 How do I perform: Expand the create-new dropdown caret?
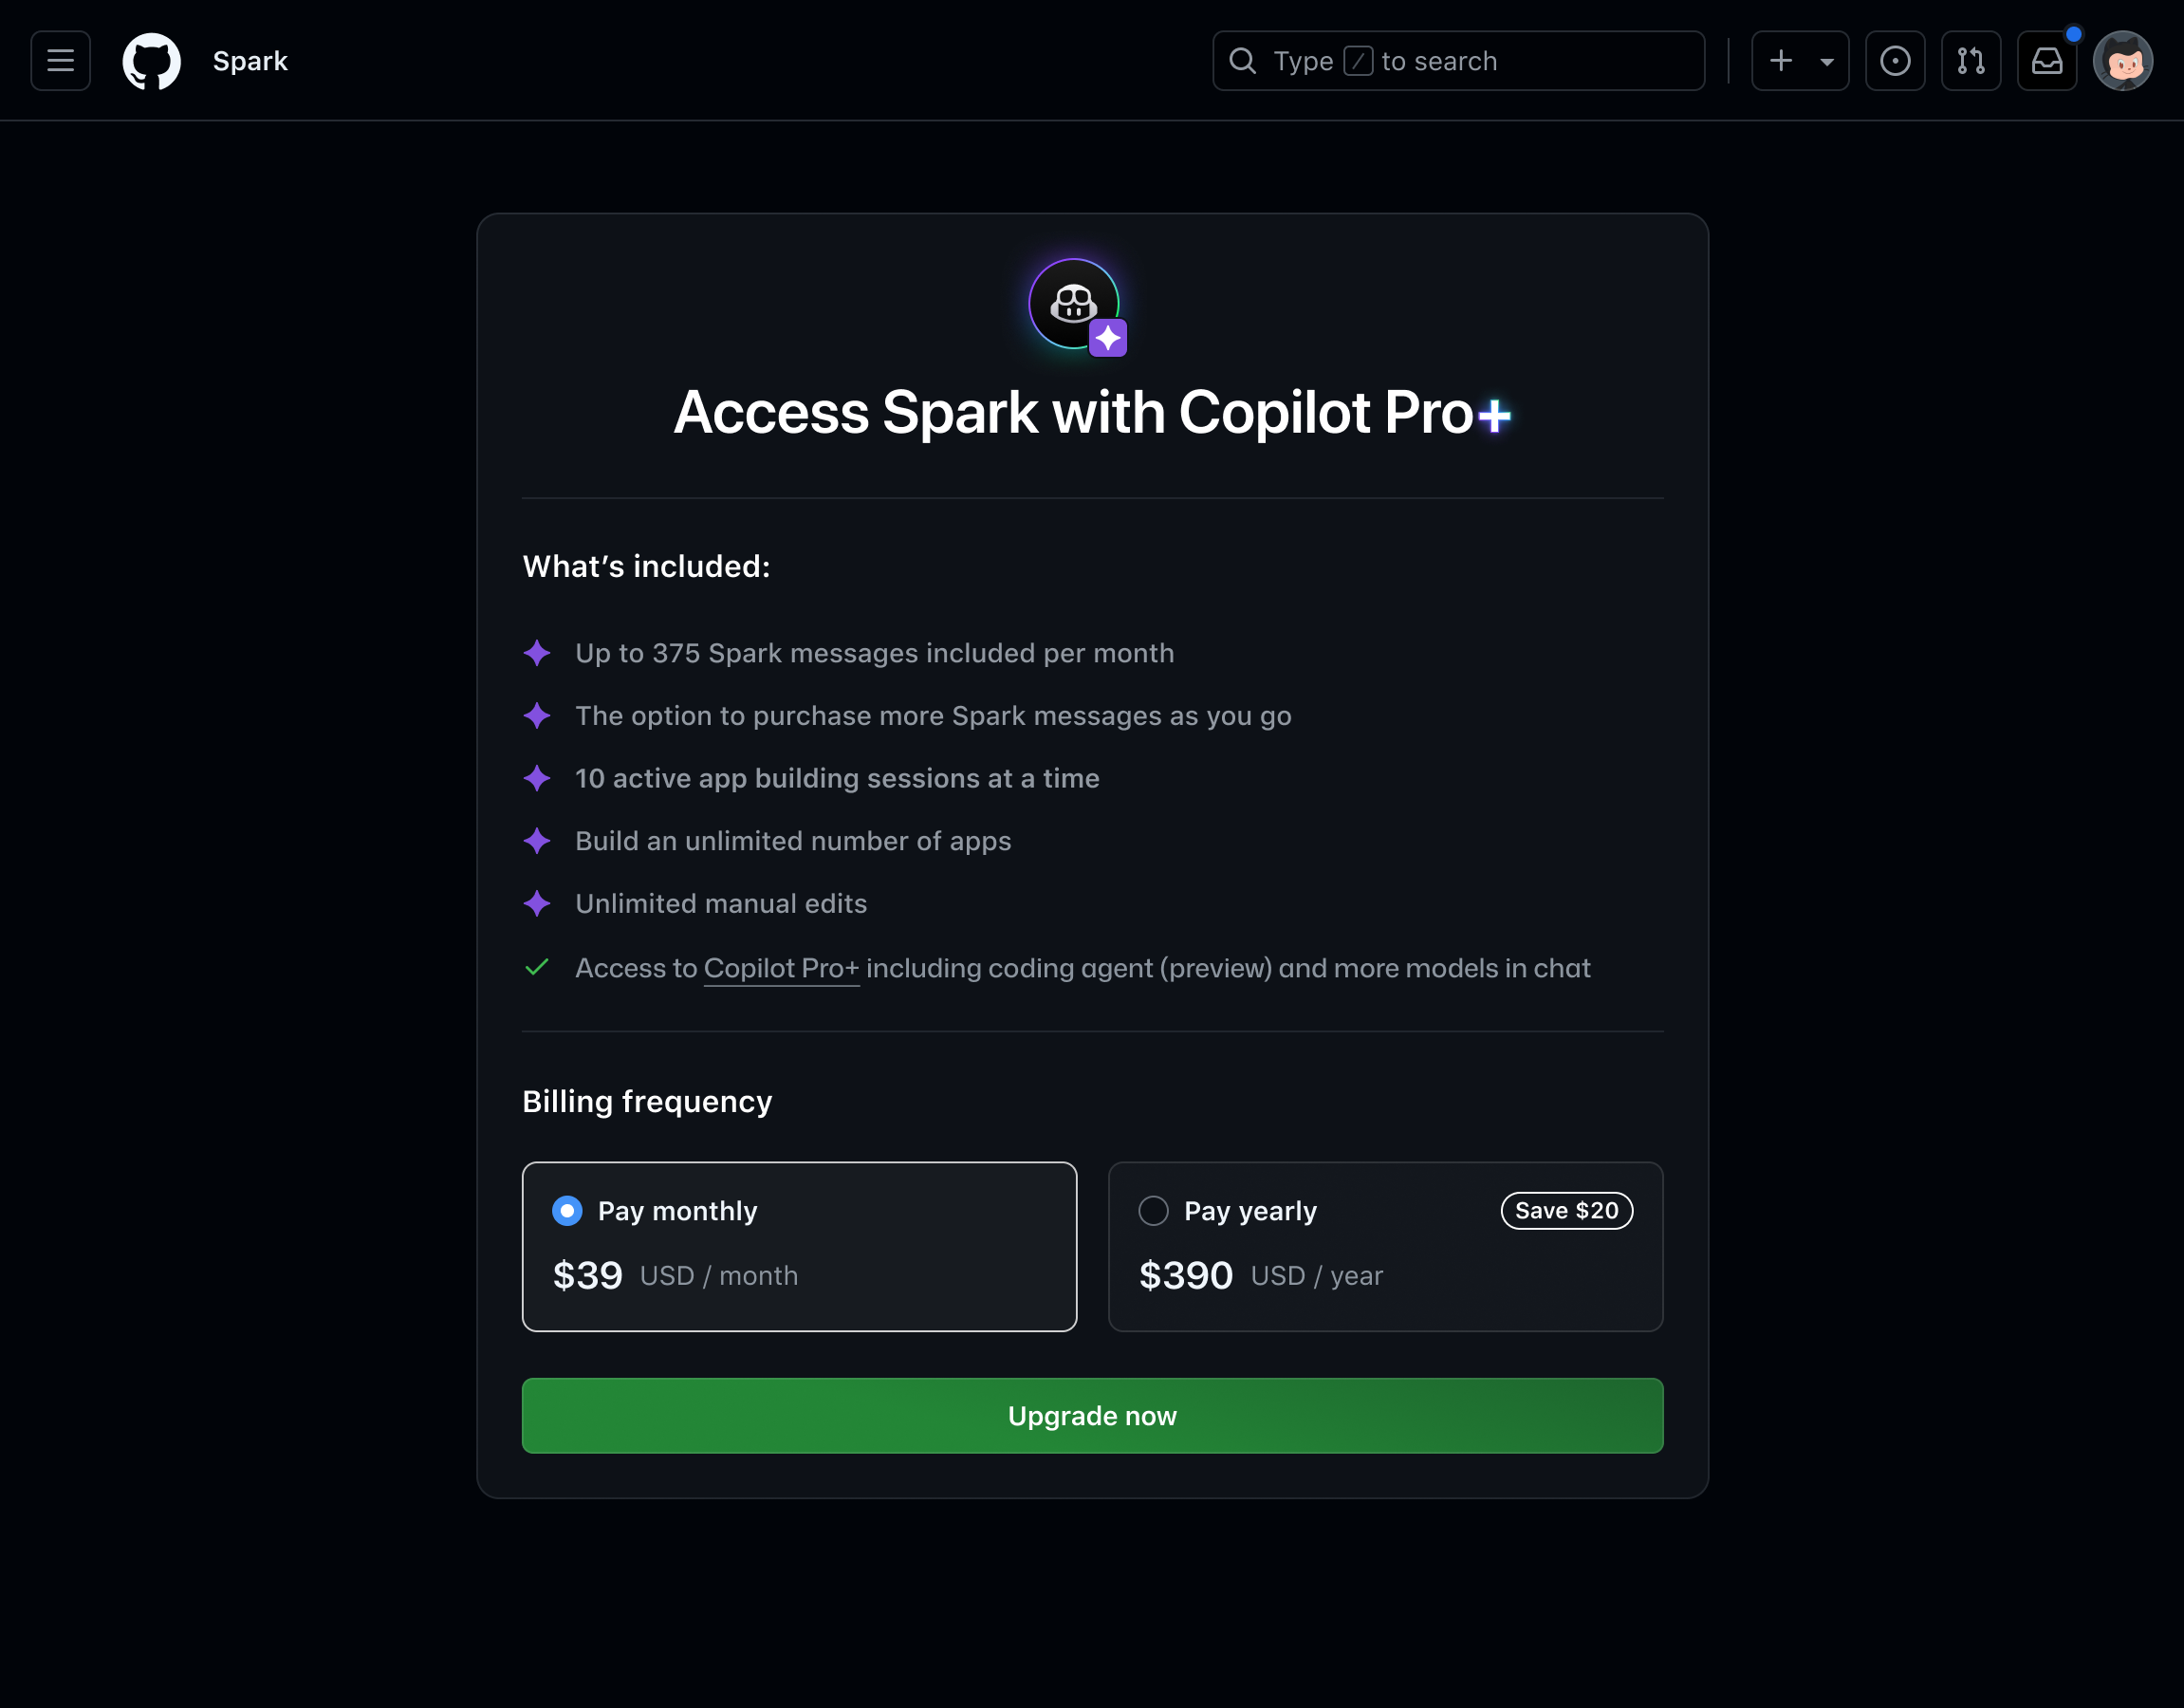1826,62
